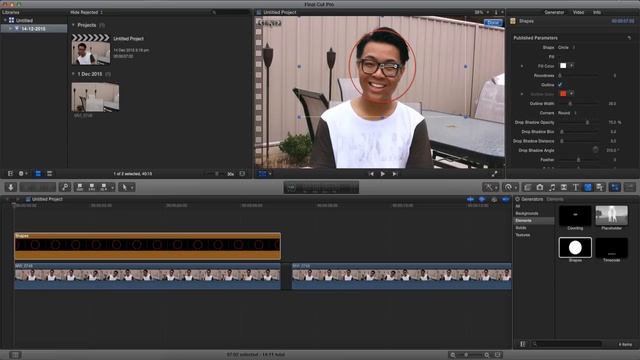Open the Transitions browser icon
Viewport: 640px width, 360px height.
tap(564, 187)
